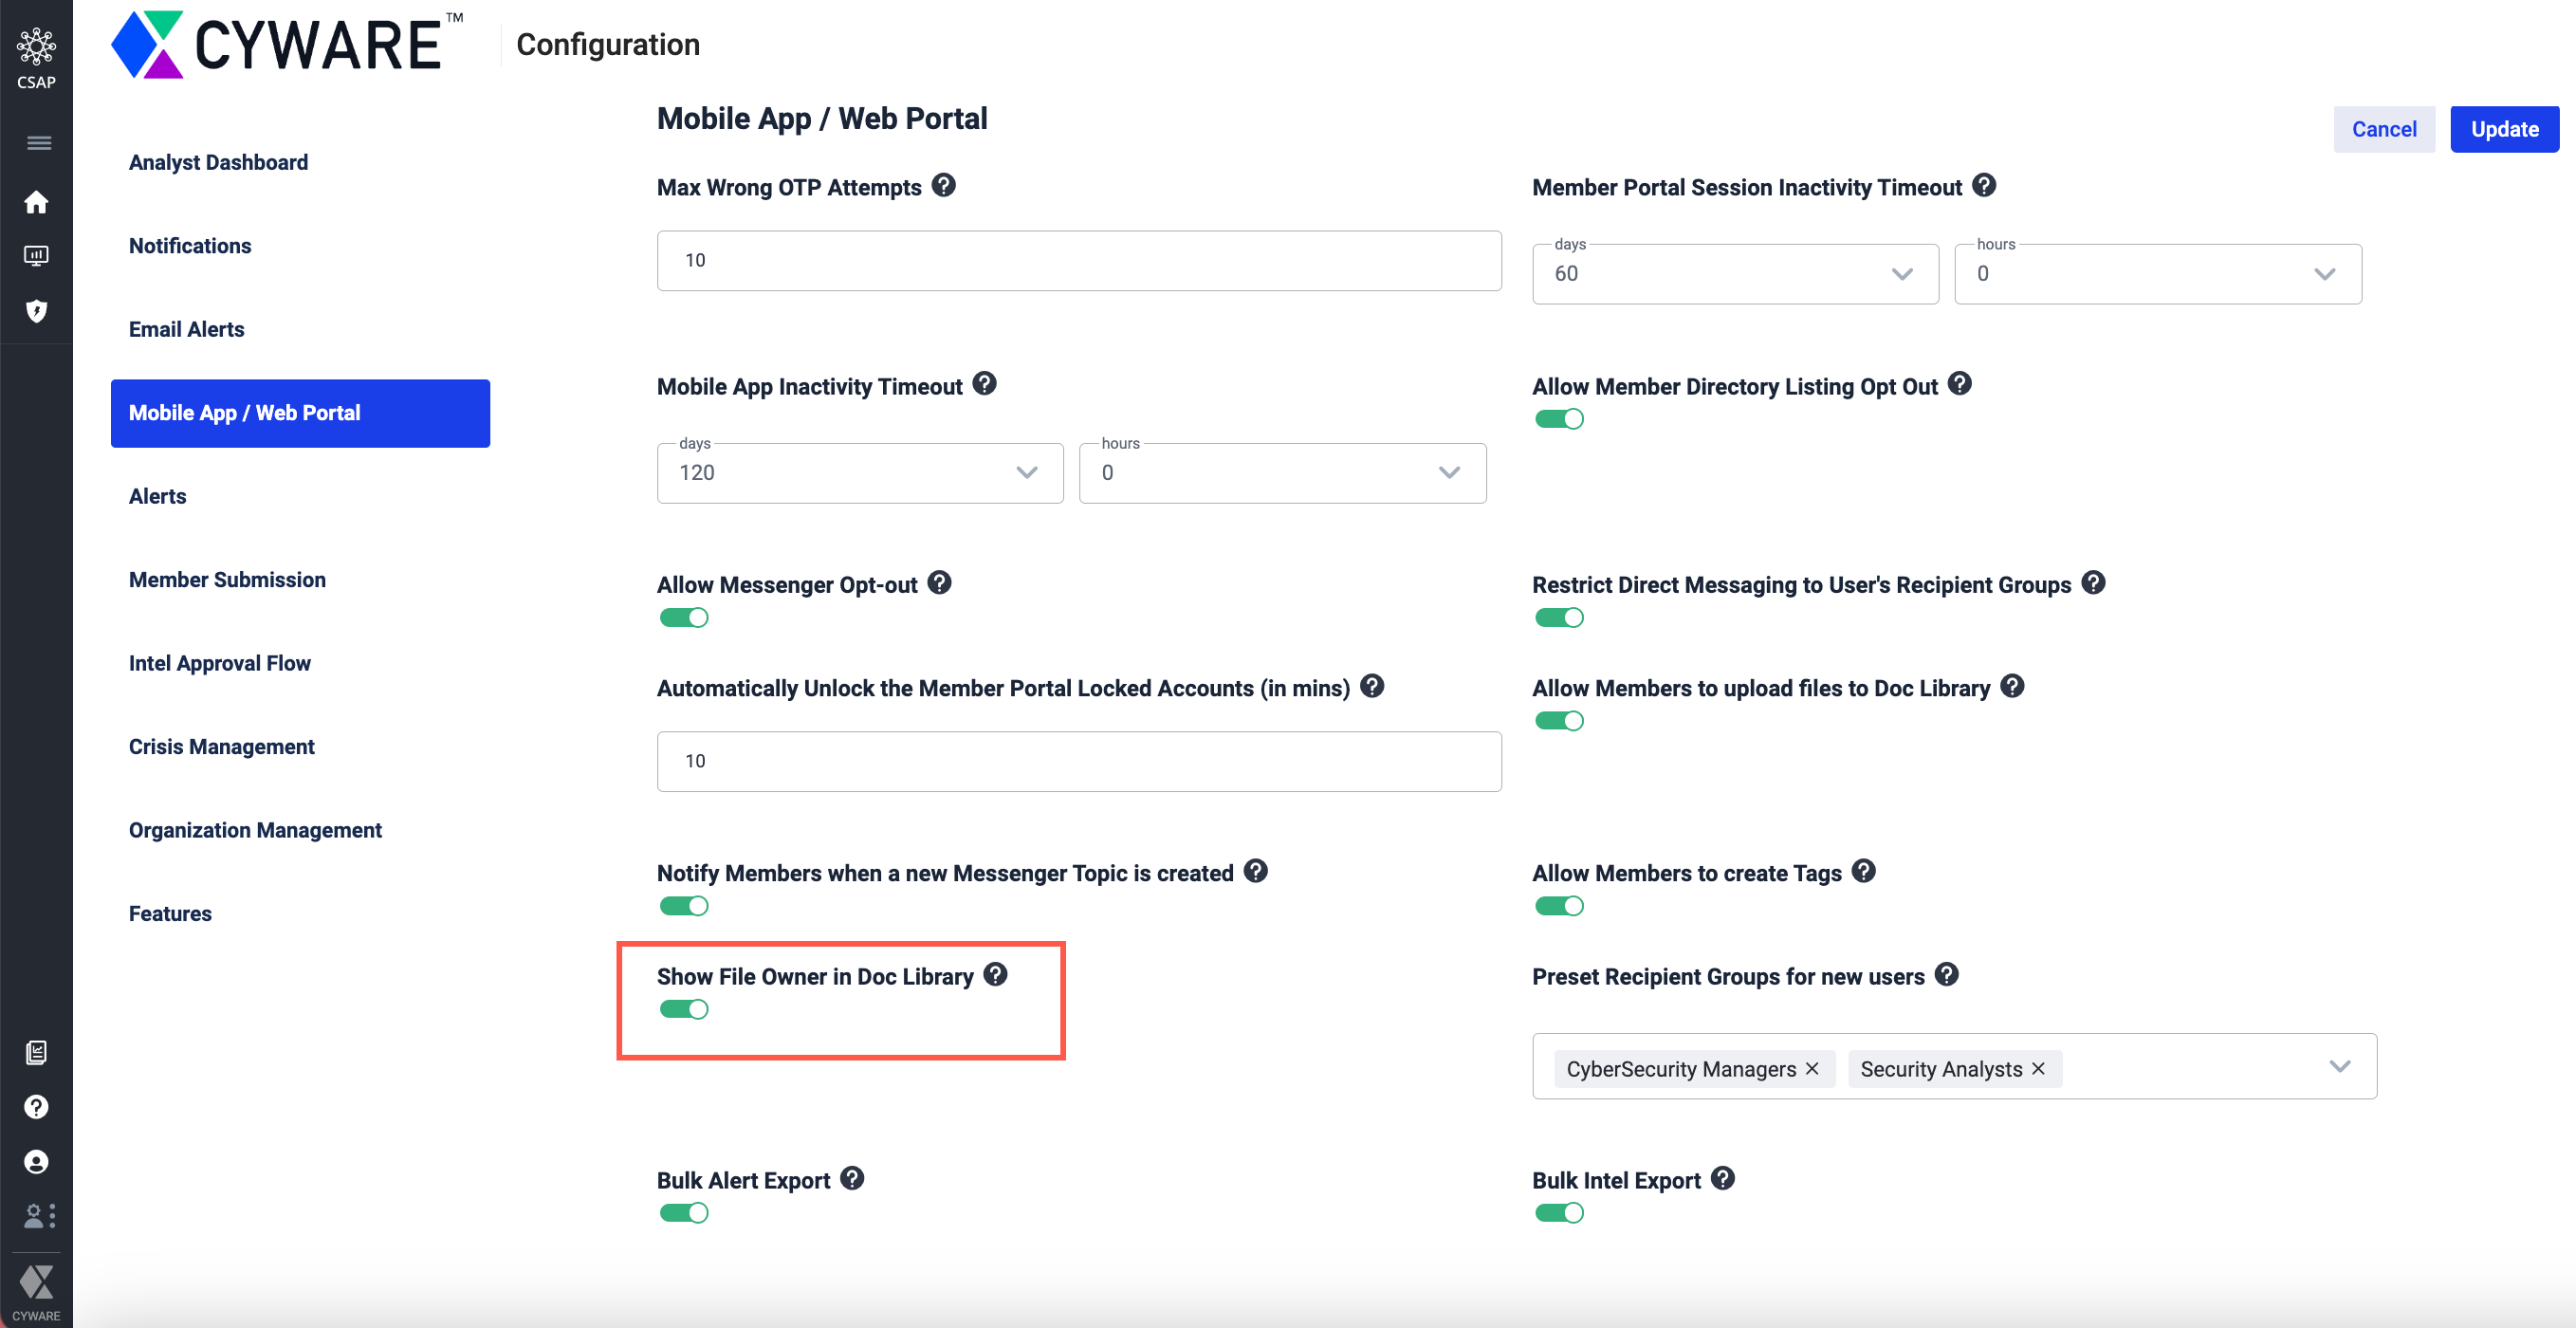Viewport: 2576px width, 1328px height.
Task: Click the shield icon in the sidebar
Action: [36, 311]
